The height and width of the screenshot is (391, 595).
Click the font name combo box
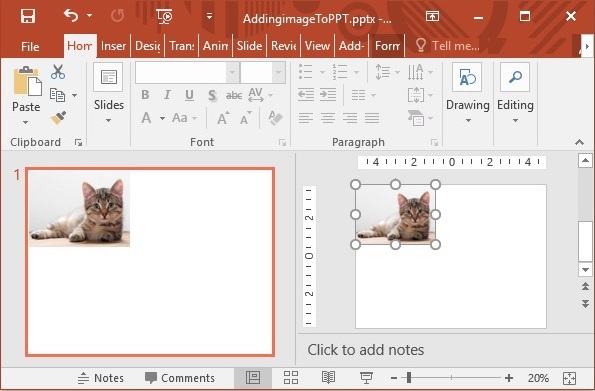coord(187,72)
